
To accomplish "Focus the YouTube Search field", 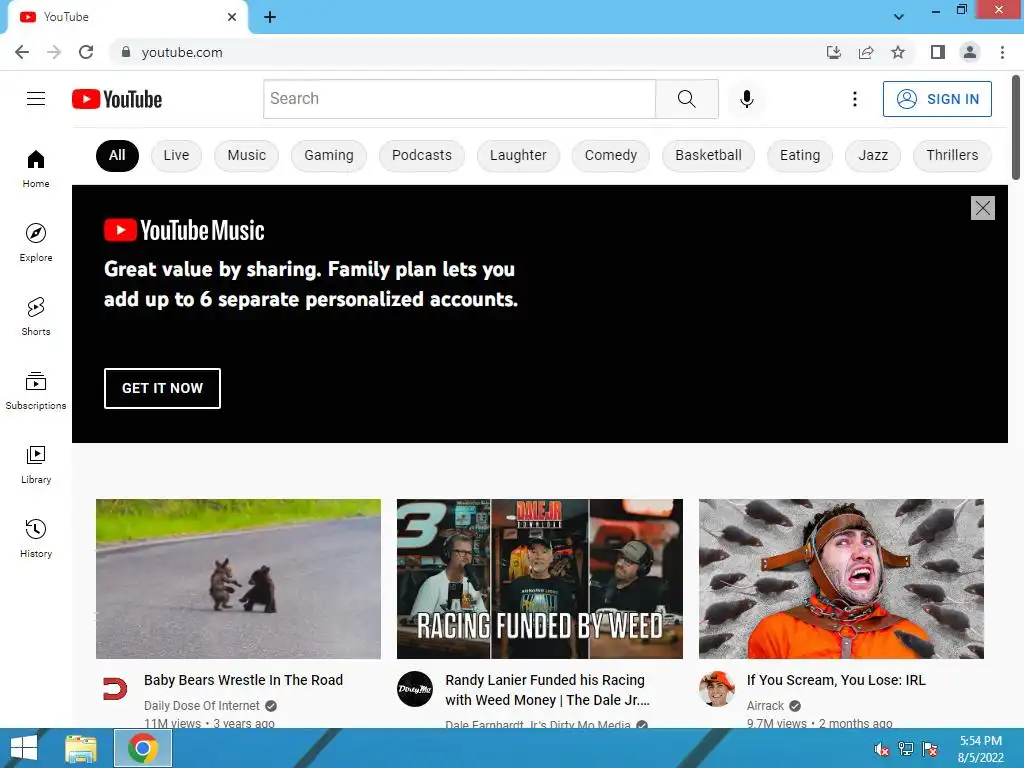I will point(459,99).
